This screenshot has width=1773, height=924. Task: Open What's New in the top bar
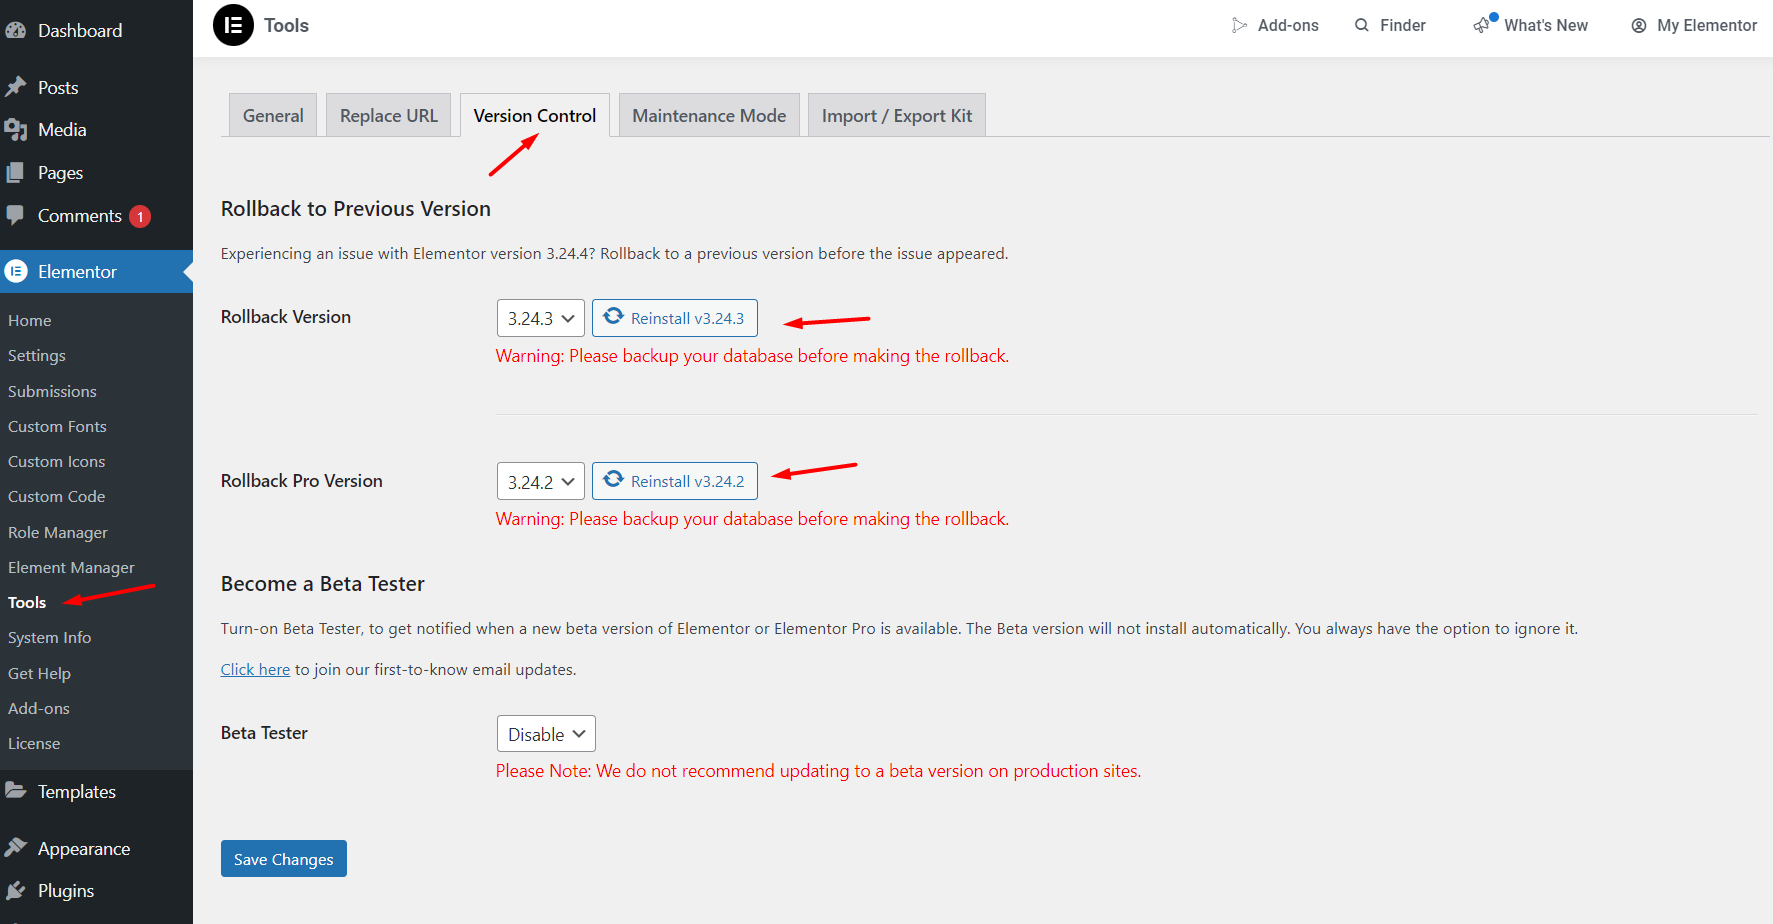tap(1530, 25)
